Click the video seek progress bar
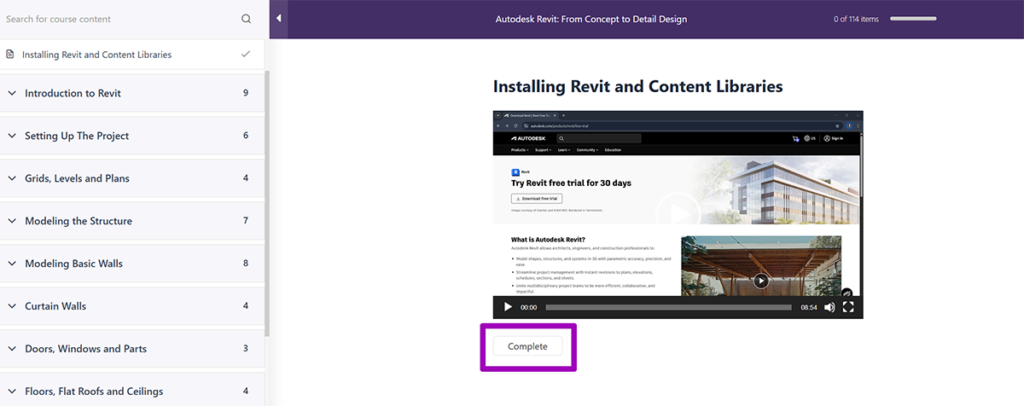 [x=668, y=307]
